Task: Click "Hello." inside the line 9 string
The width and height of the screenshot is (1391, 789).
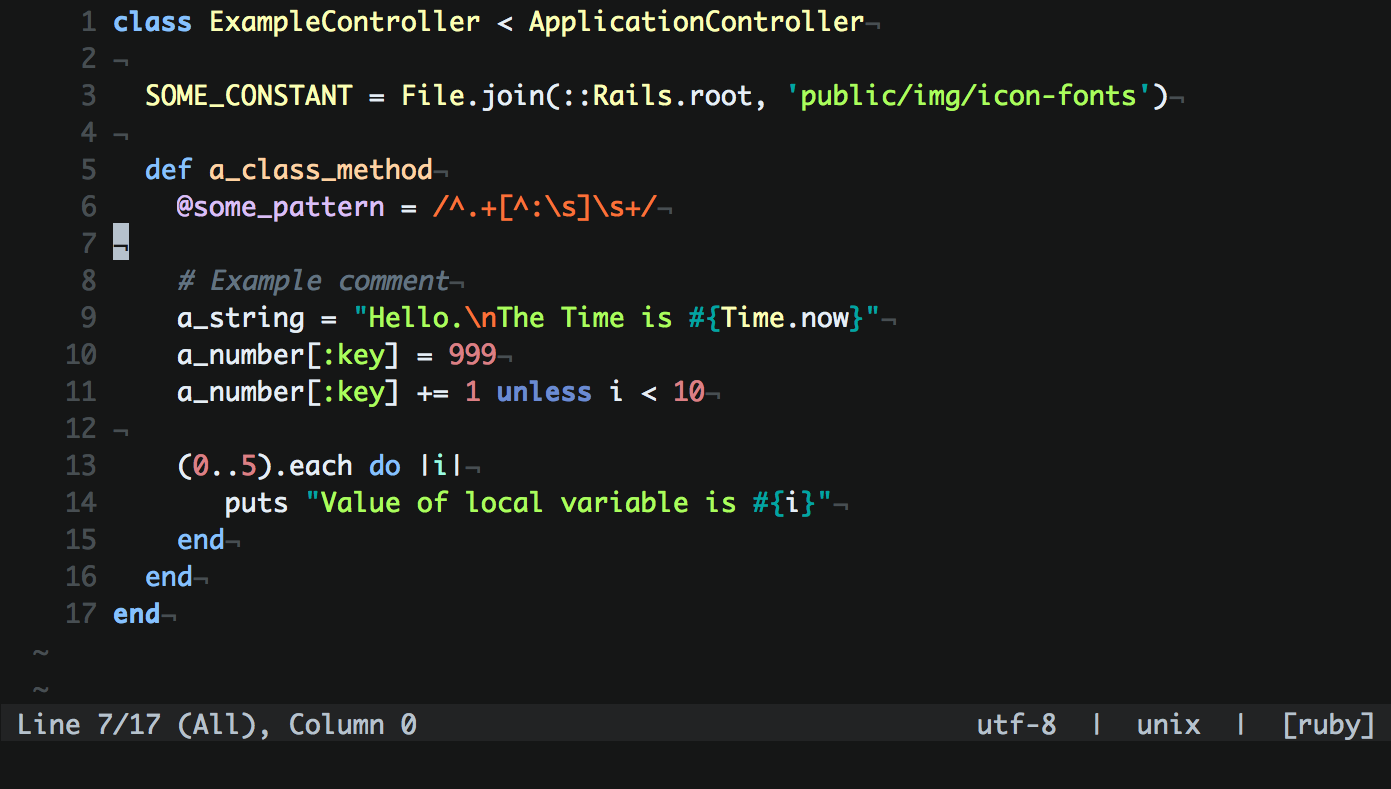Action: [417, 318]
